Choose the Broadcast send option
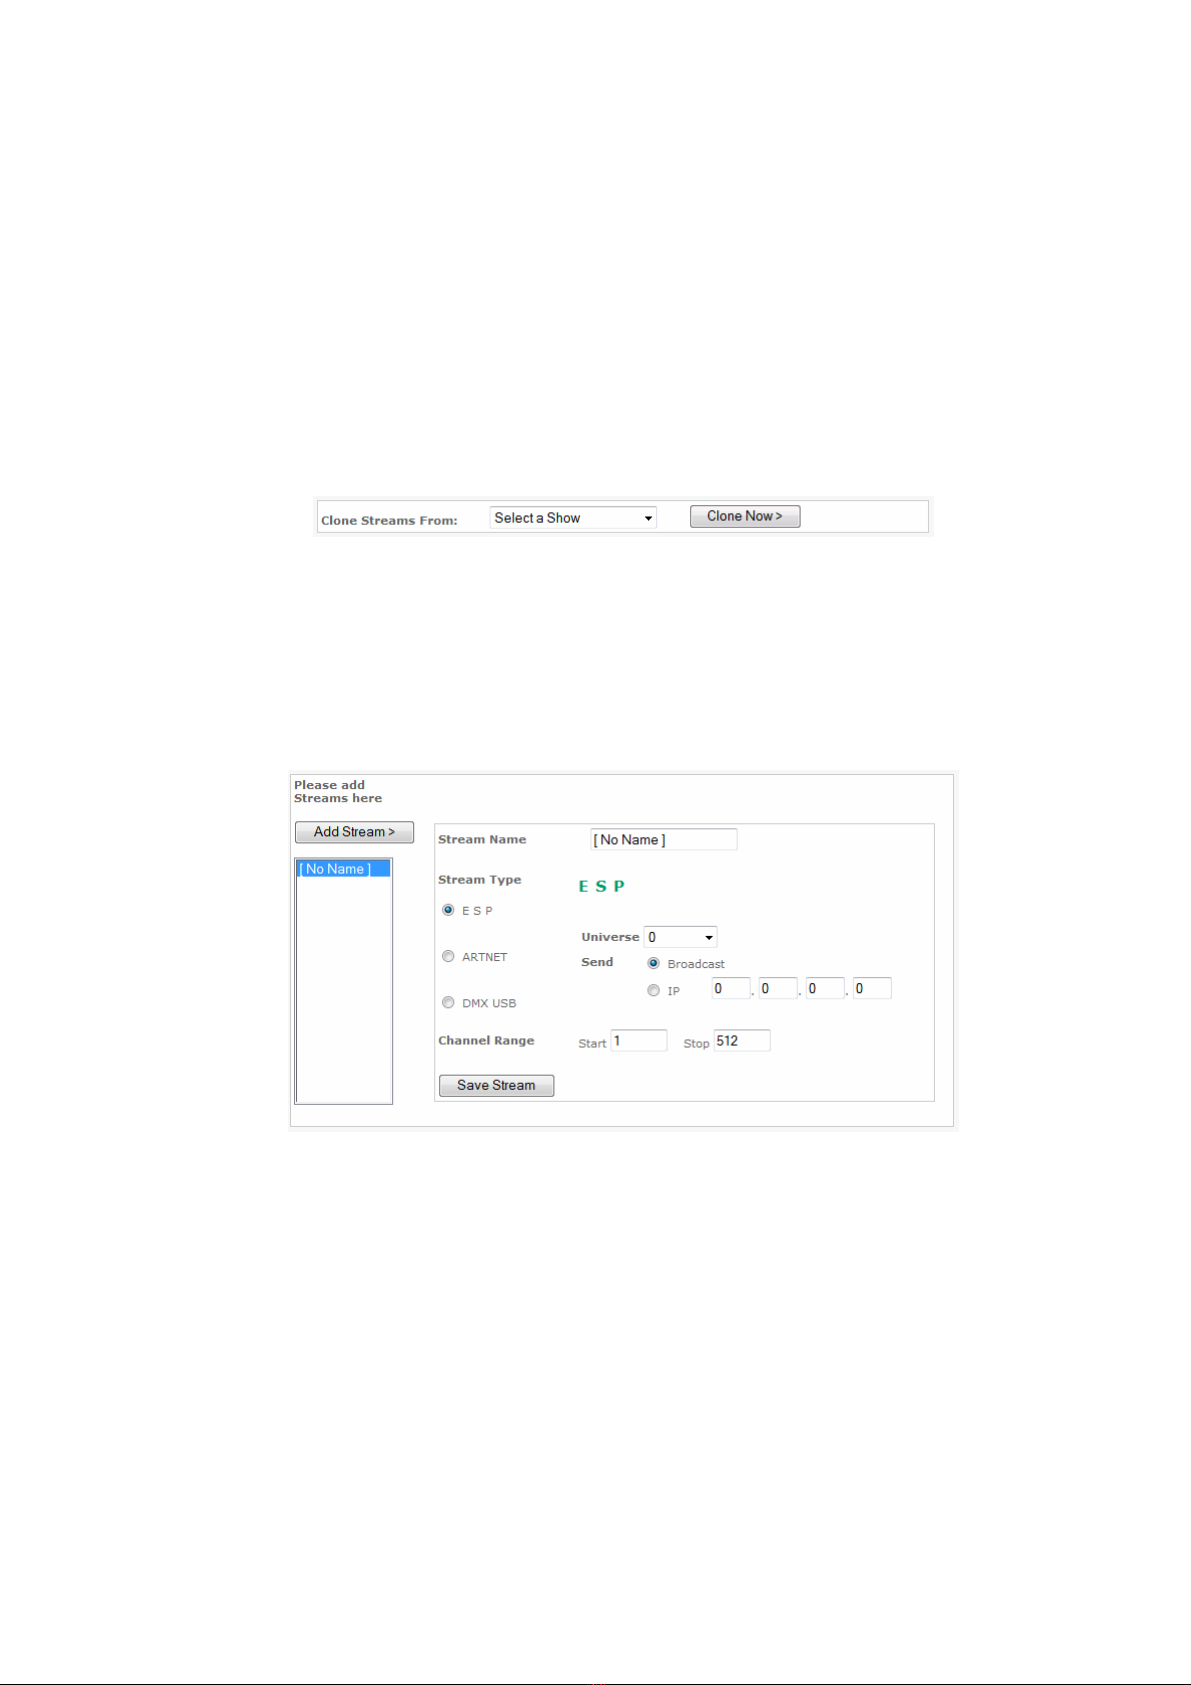This screenshot has width=1191, height=1685. [x=653, y=963]
